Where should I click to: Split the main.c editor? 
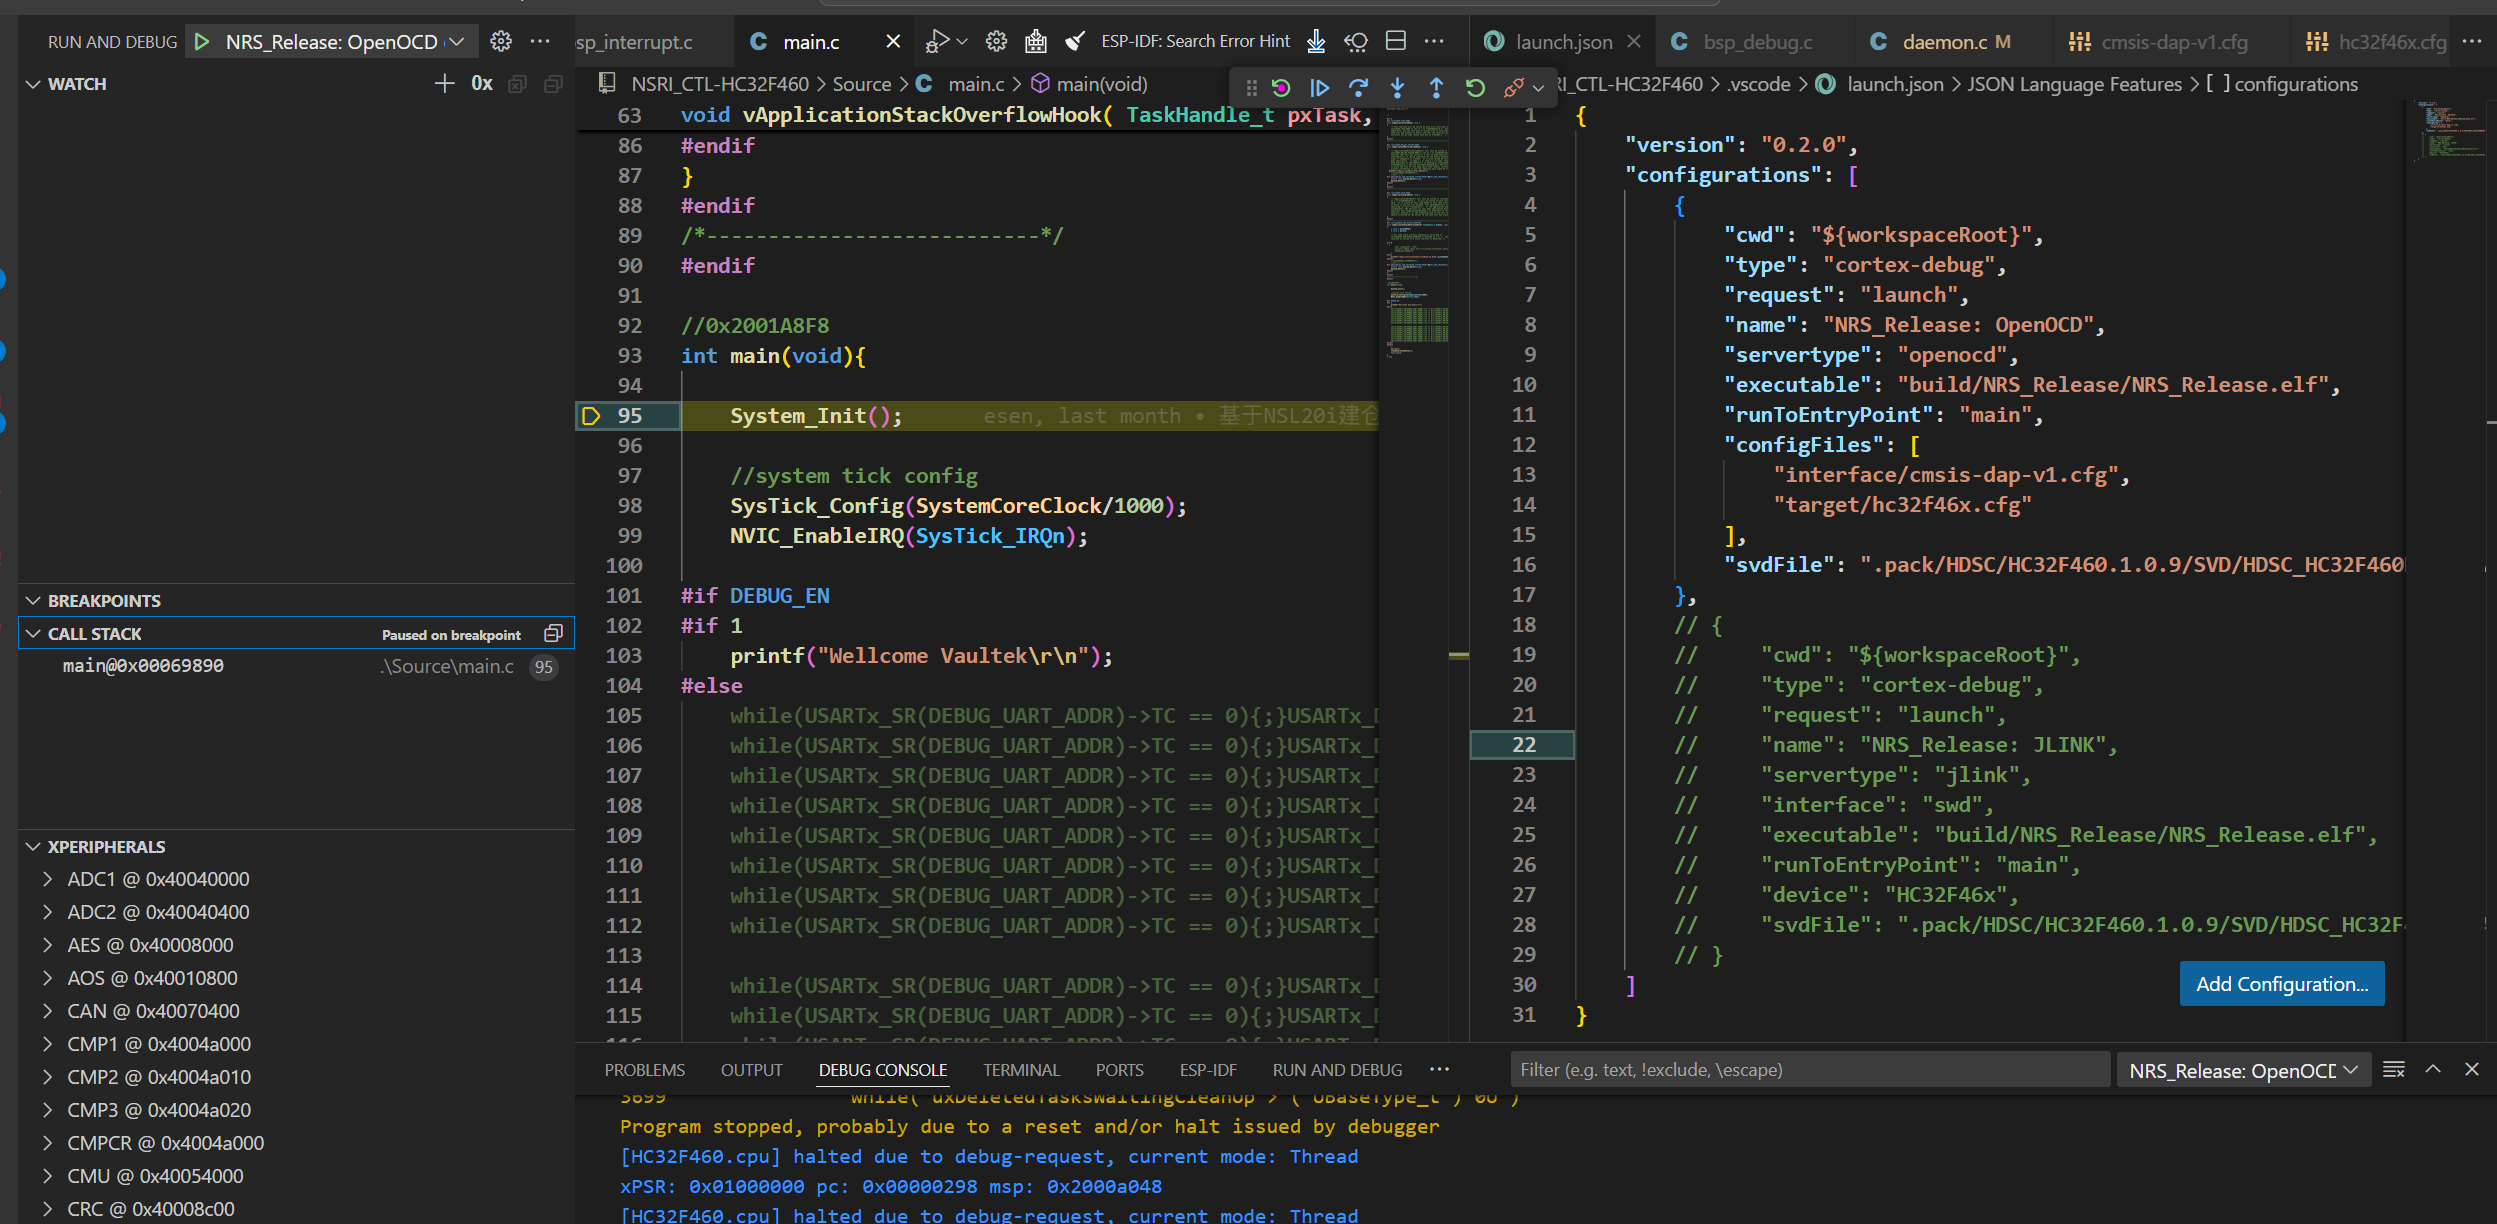point(1396,41)
